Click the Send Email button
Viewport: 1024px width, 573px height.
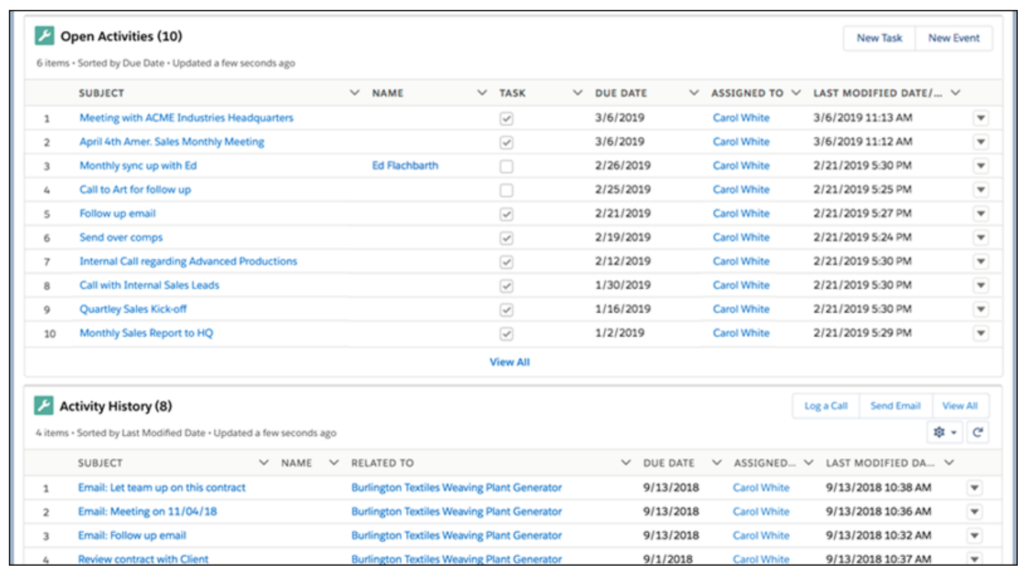895,406
